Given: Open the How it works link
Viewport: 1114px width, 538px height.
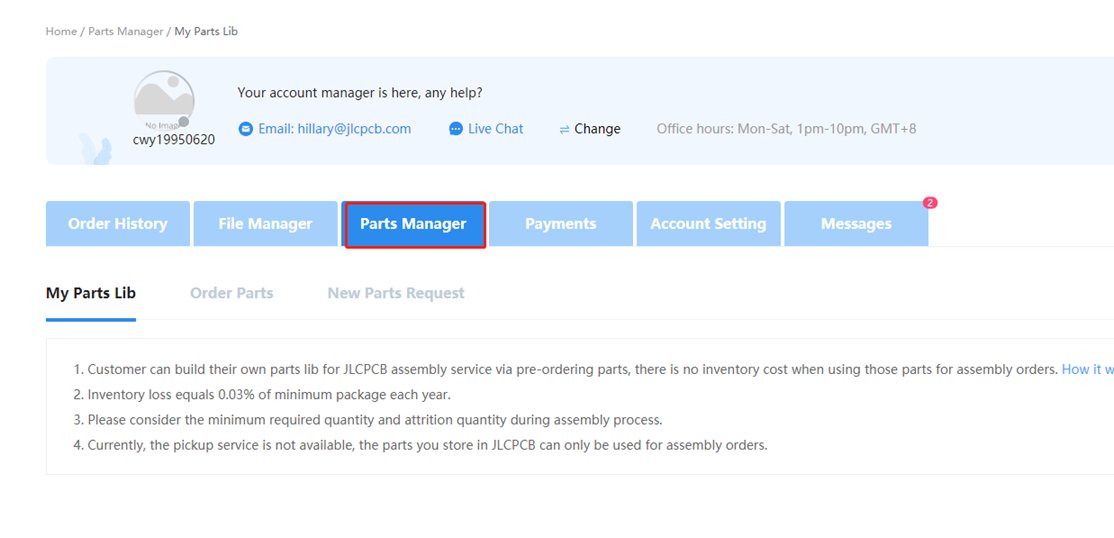Looking at the screenshot, I should point(1088,370).
